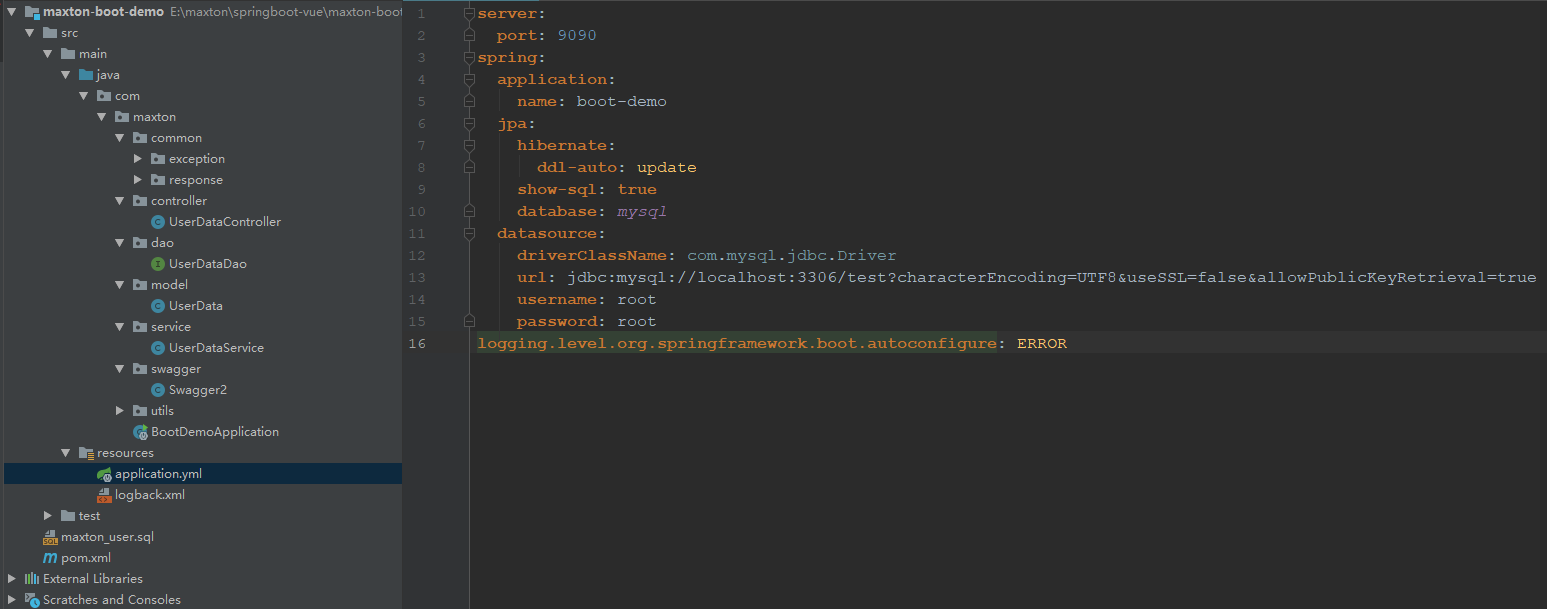
Task: Select Swagger2 in the project tree
Action: click(x=198, y=390)
